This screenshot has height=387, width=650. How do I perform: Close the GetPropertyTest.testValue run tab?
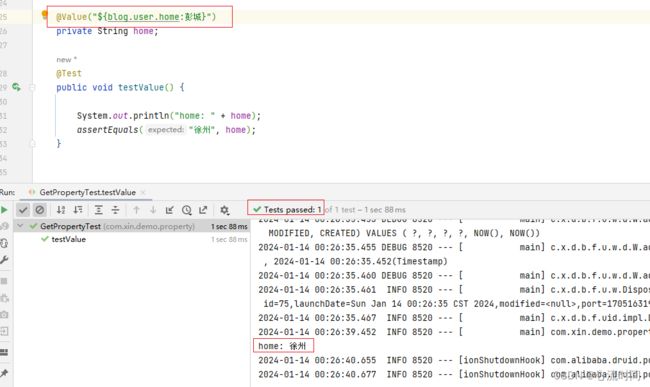pyautogui.click(x=143, y=192)
